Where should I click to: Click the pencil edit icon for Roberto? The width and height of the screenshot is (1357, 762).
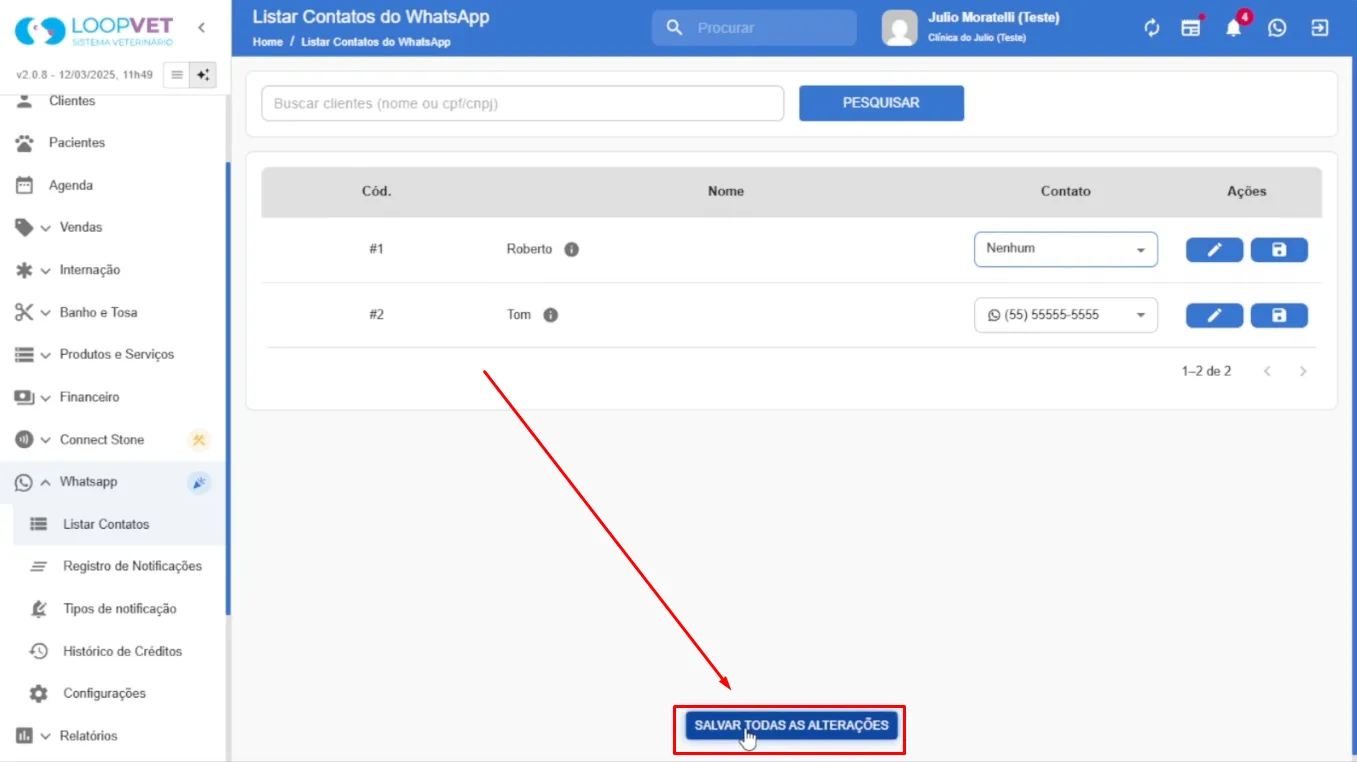(1214, 250)
